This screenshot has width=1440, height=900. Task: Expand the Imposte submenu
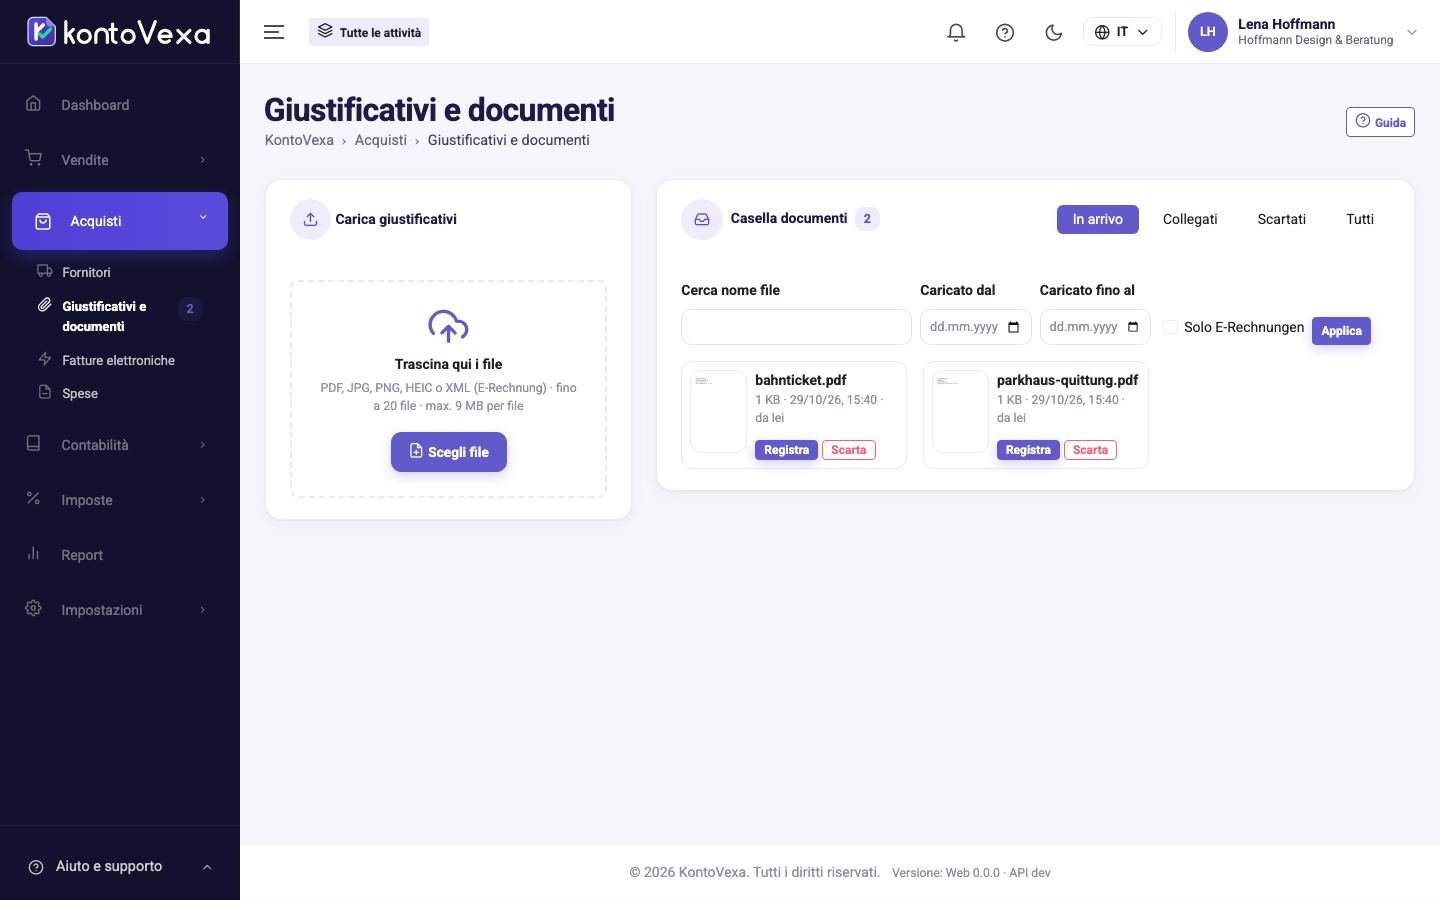(203, 500)
